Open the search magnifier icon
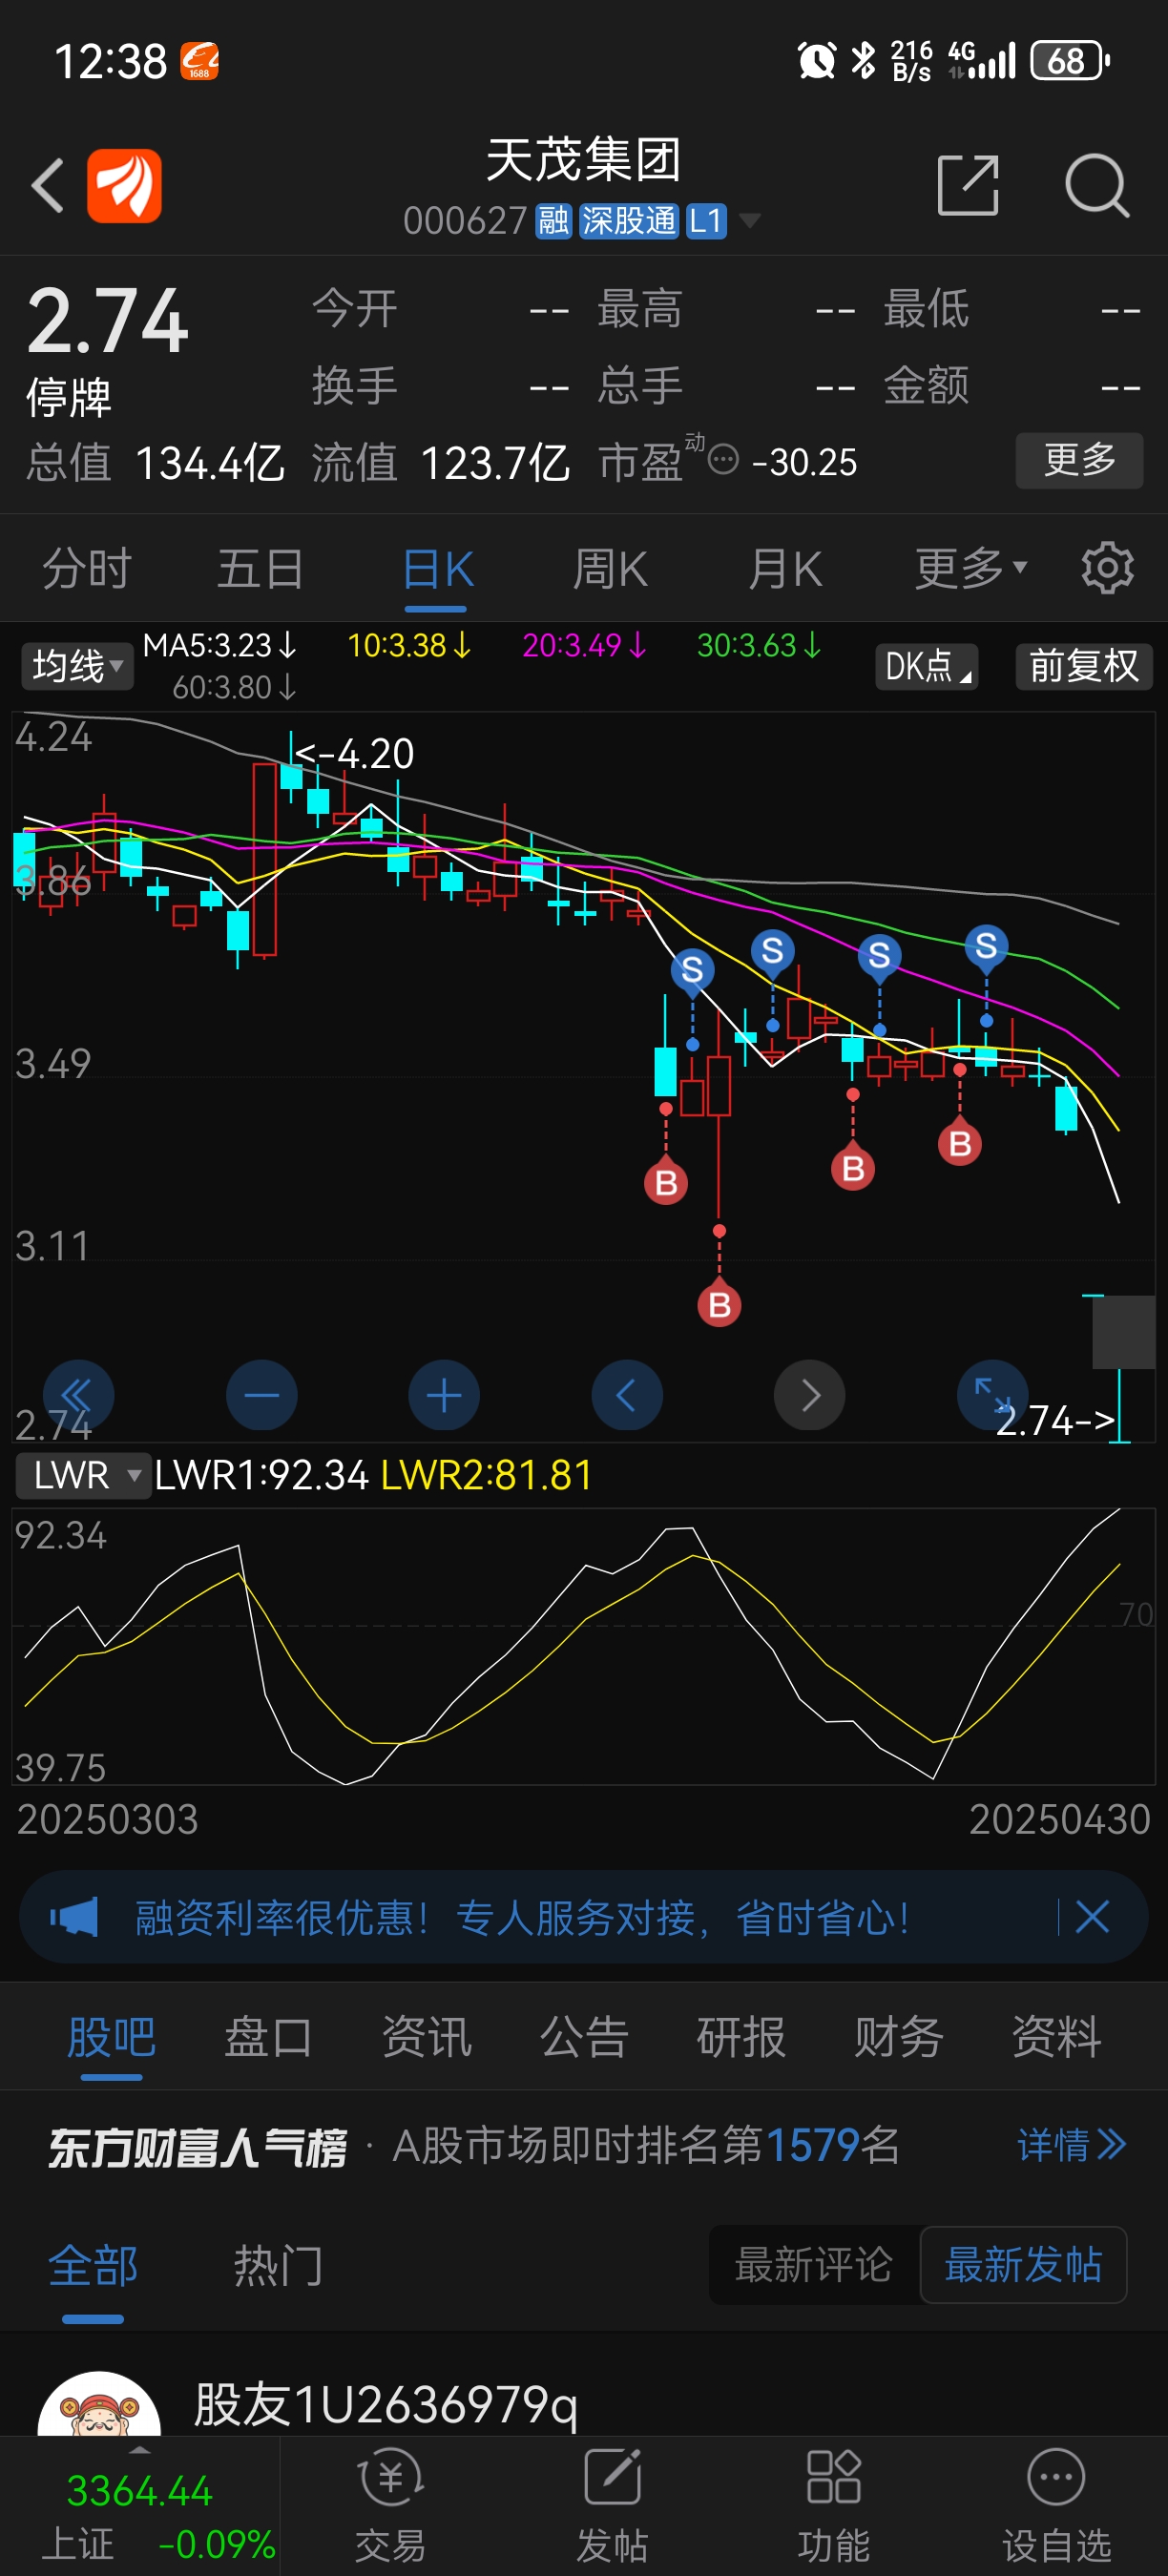This screenshot has height=2576, width=1168. click(x=1097, y=185)
